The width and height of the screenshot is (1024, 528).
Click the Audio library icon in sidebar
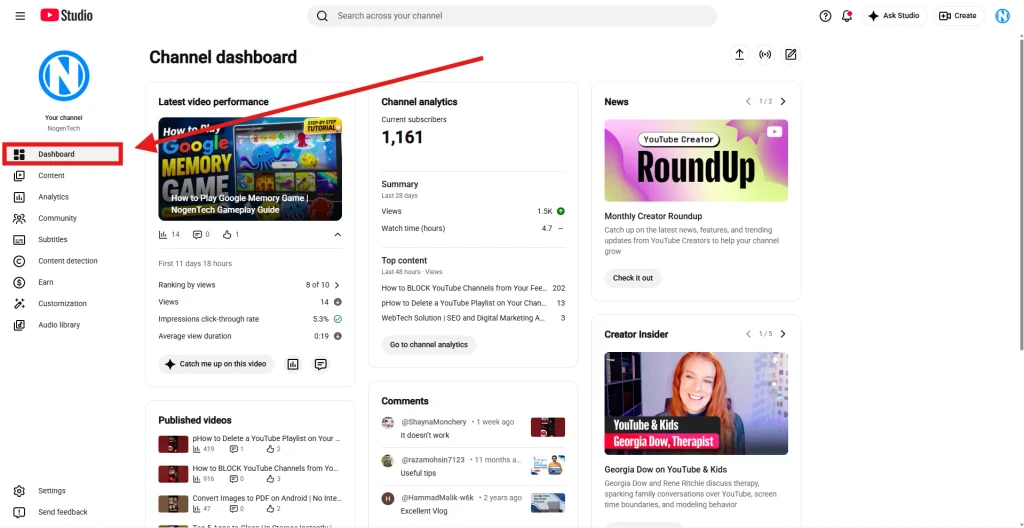pos(20,325)
